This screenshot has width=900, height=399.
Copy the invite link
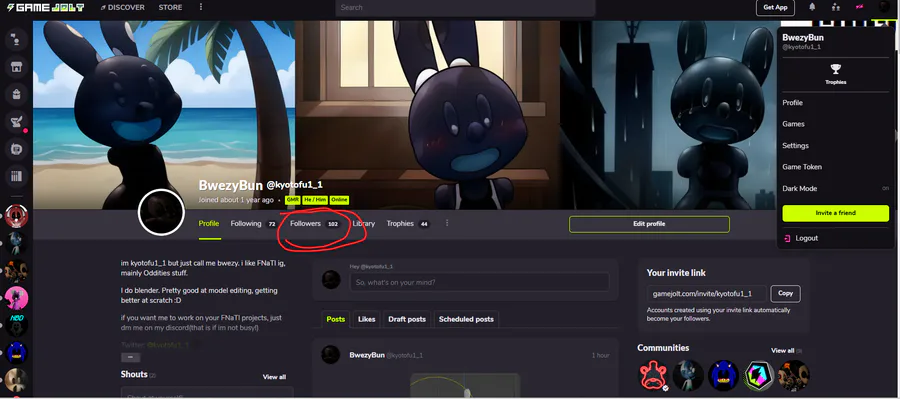point(785,293)
